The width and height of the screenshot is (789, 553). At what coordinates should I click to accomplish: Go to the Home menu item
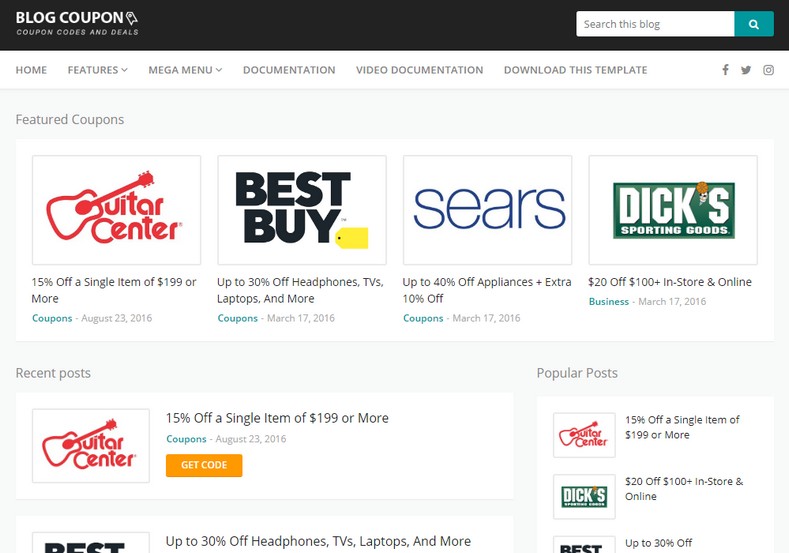(x=31, y=70)
